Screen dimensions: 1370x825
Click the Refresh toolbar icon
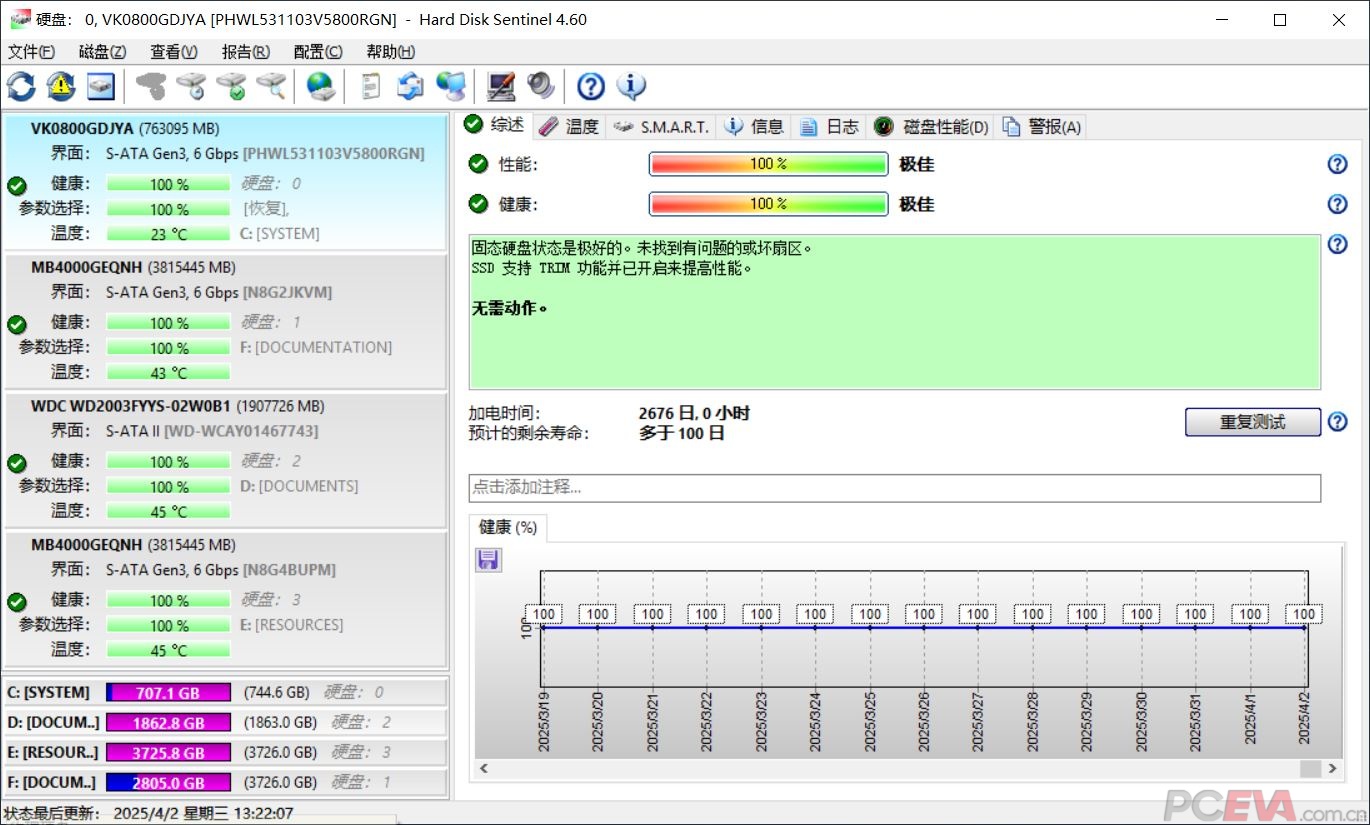point(21,87)
